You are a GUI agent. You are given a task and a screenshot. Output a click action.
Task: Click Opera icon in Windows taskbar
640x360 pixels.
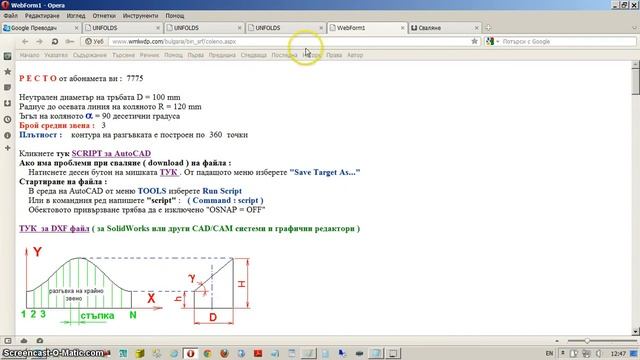[x=190, y=353]
